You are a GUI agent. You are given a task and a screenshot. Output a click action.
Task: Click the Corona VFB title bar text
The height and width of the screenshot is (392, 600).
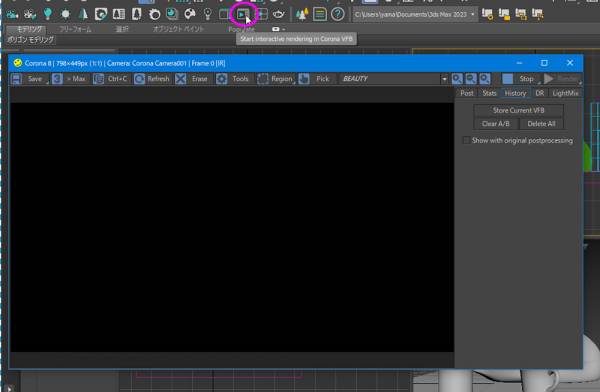click(125, 63)
